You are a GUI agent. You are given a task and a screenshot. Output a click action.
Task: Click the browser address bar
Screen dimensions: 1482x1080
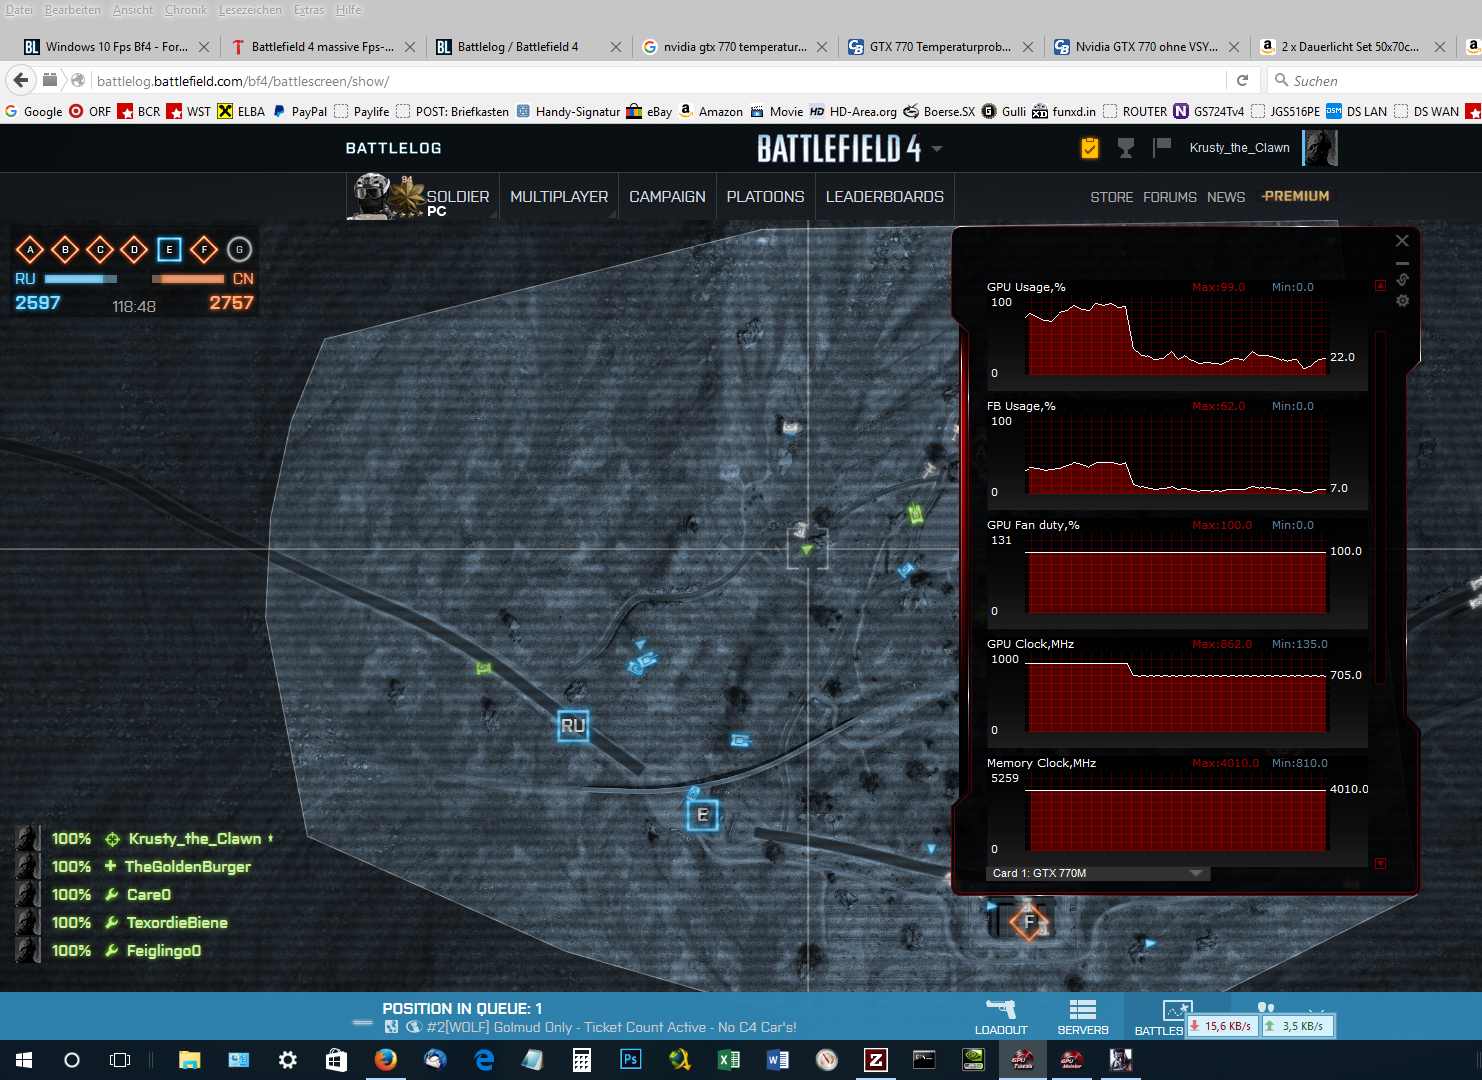[660, 81]
